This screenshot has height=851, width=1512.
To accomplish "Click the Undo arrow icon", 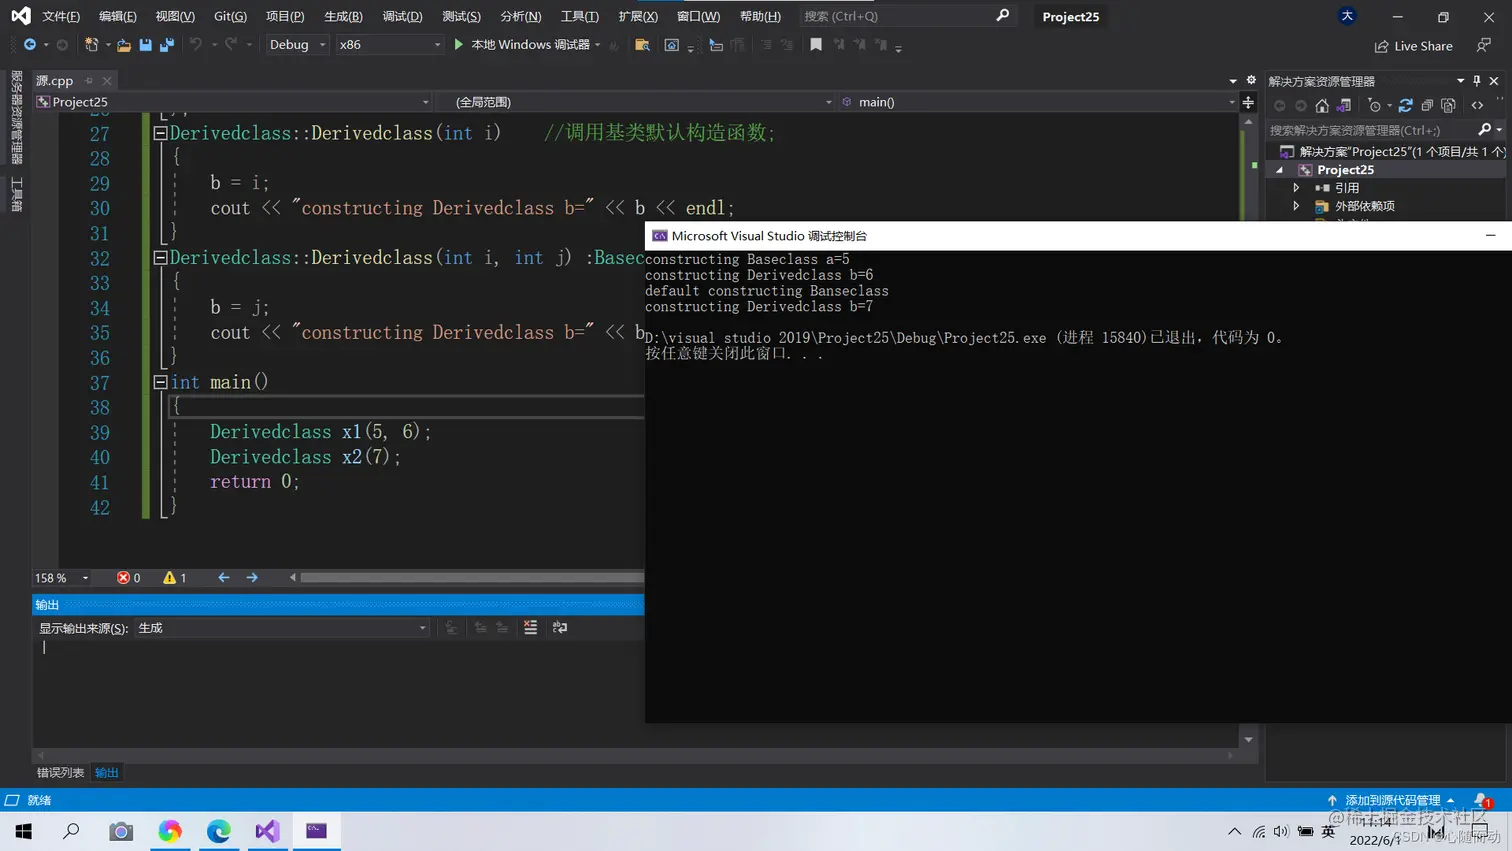I will click(196, 45).
